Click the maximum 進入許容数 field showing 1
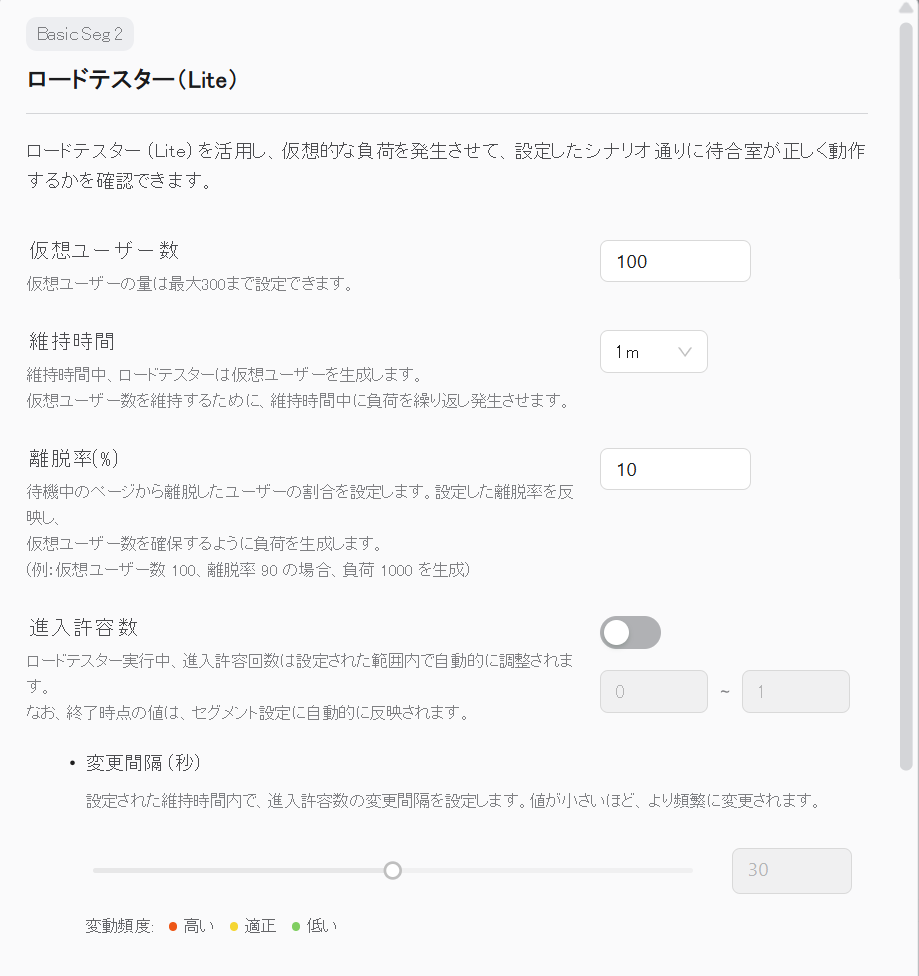The height and width of the screenshot is (976, 919). [795, 691]
